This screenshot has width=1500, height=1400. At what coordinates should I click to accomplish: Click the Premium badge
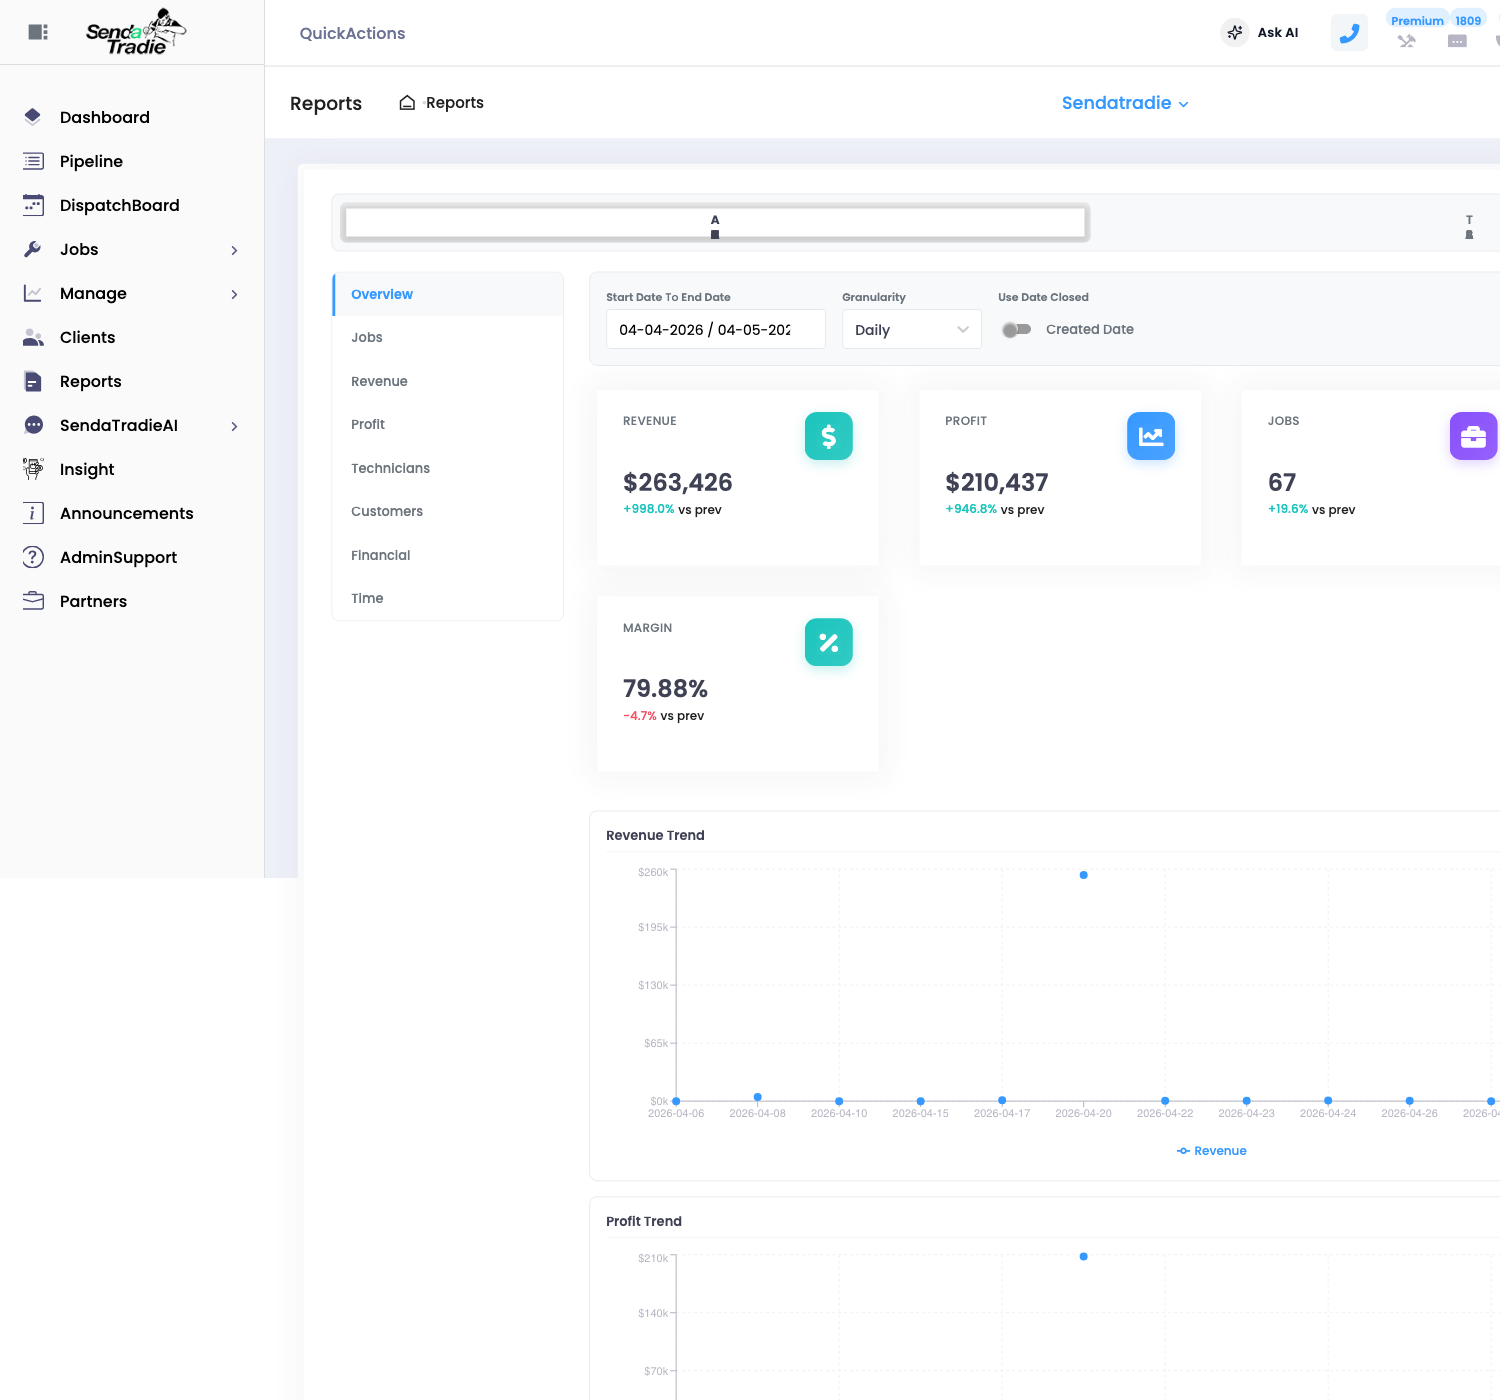1417,20
